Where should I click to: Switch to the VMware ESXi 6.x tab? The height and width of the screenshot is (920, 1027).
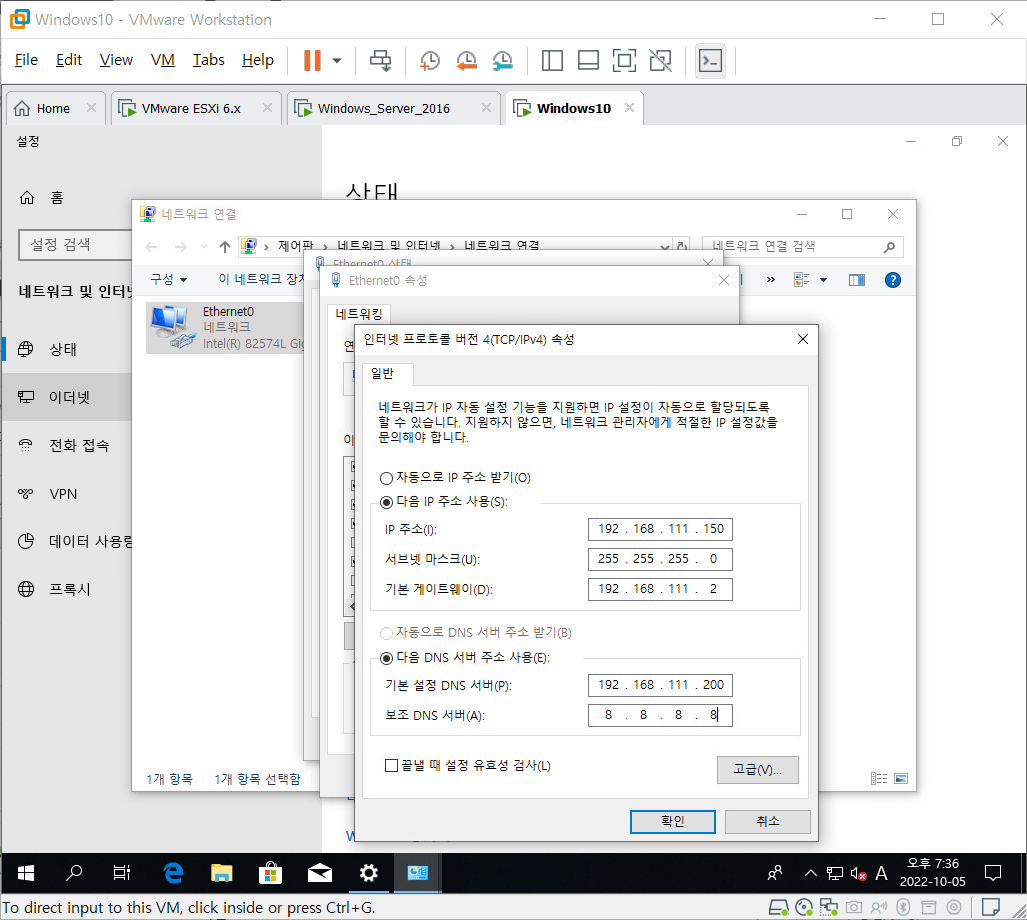tap(191, 109)
